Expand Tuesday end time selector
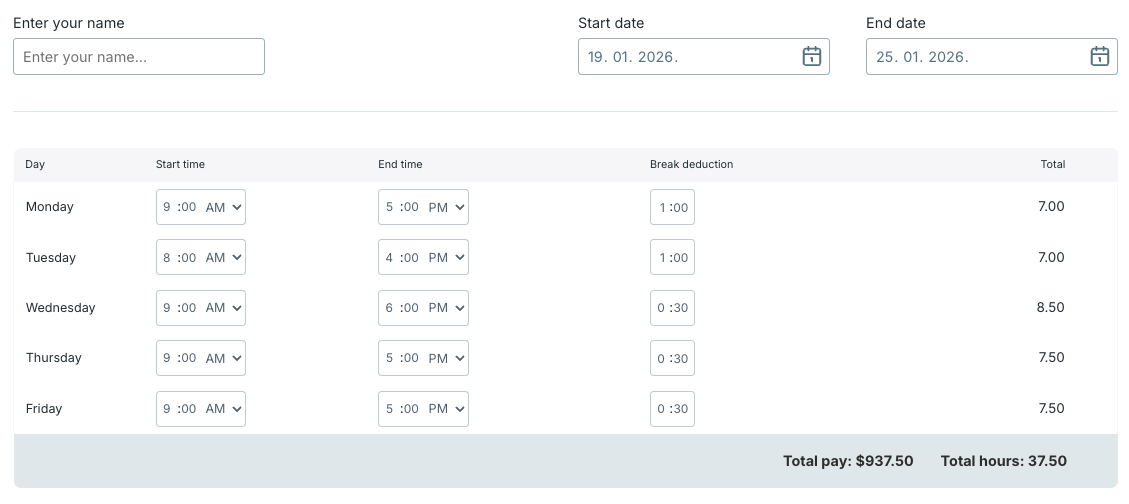 point(423,257)
